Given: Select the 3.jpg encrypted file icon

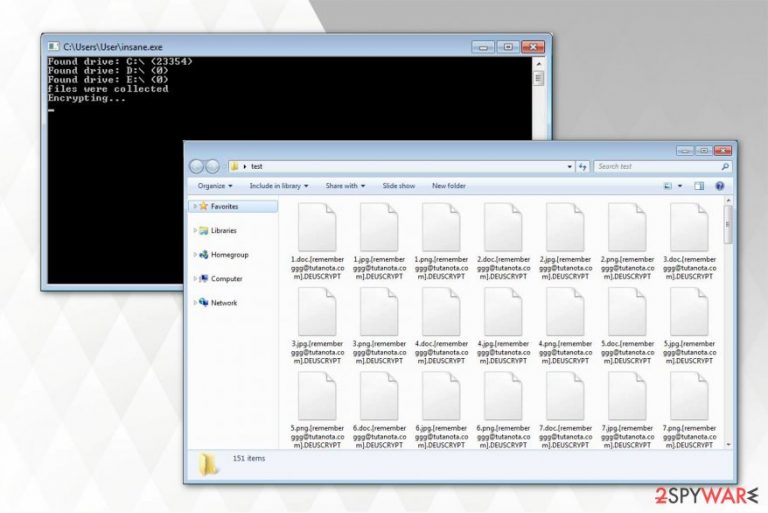Looking at the screenshot, I should 317,312.
